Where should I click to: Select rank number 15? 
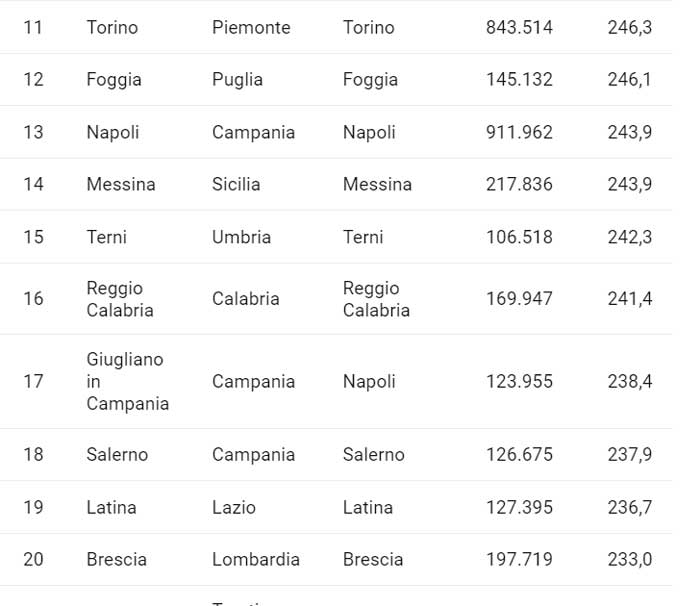tap(33, 237)
